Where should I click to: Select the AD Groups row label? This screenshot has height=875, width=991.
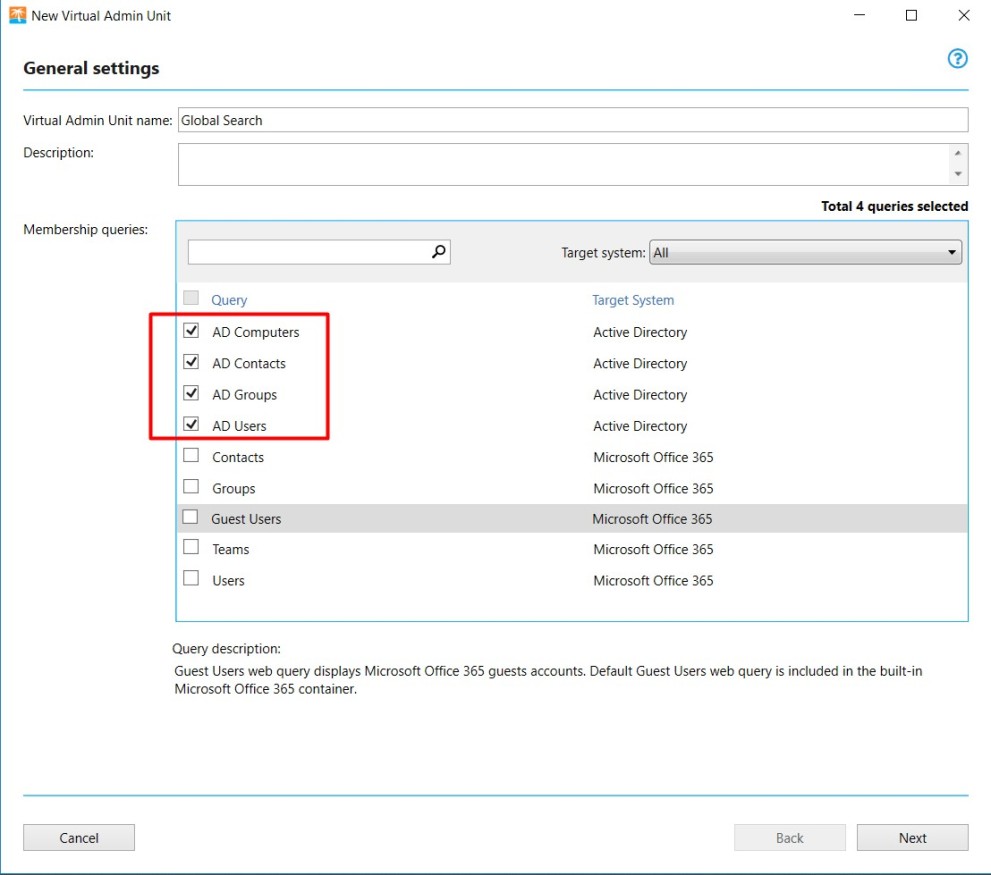[x=244, y=395]
